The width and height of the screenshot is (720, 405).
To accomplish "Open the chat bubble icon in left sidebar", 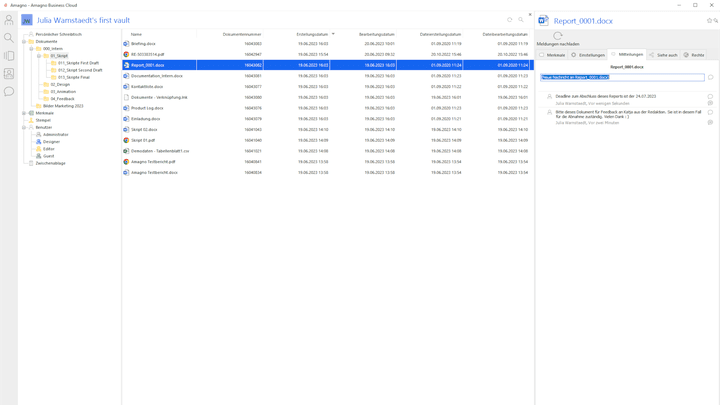I will tap(9, 92).
